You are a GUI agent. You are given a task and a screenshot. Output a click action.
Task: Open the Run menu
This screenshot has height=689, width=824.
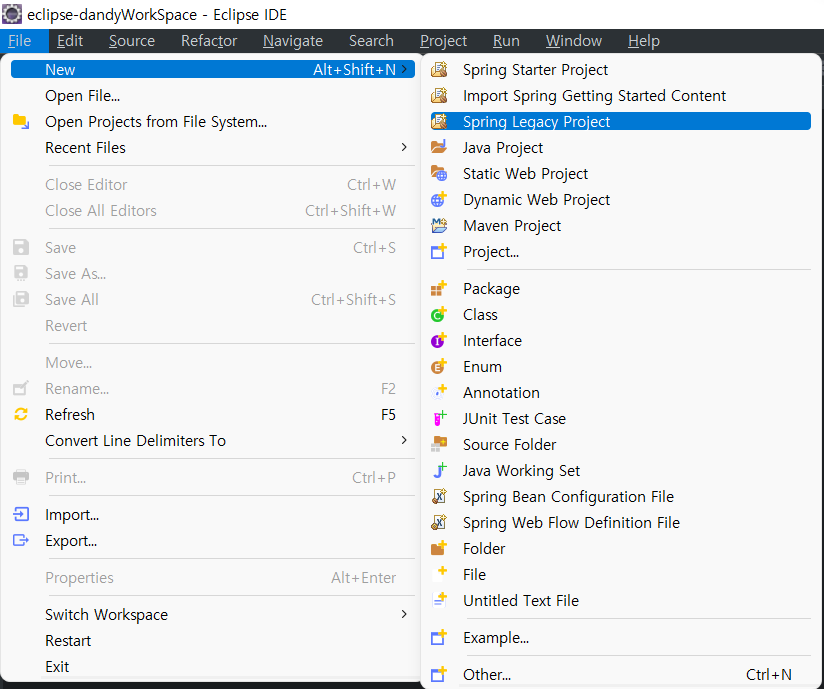(x=506, y=41)
